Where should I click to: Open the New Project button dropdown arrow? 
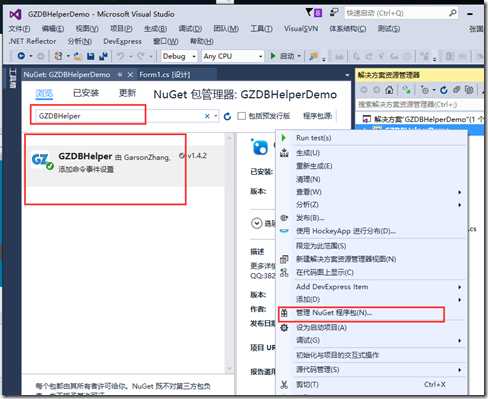[68, 56]
